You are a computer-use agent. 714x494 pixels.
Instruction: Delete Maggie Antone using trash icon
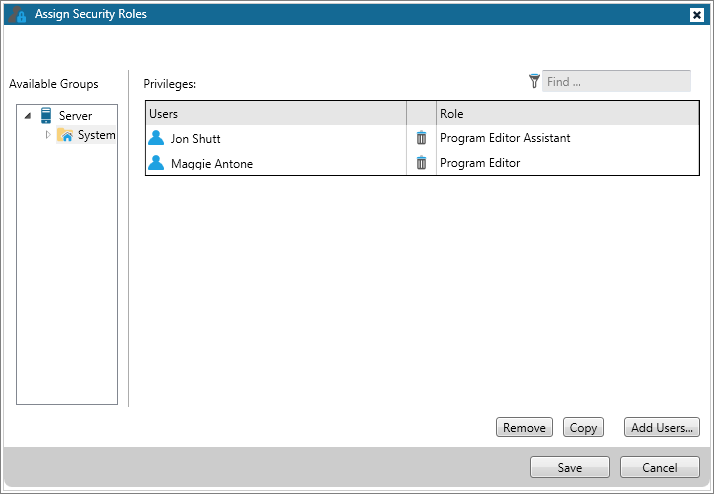421,163
